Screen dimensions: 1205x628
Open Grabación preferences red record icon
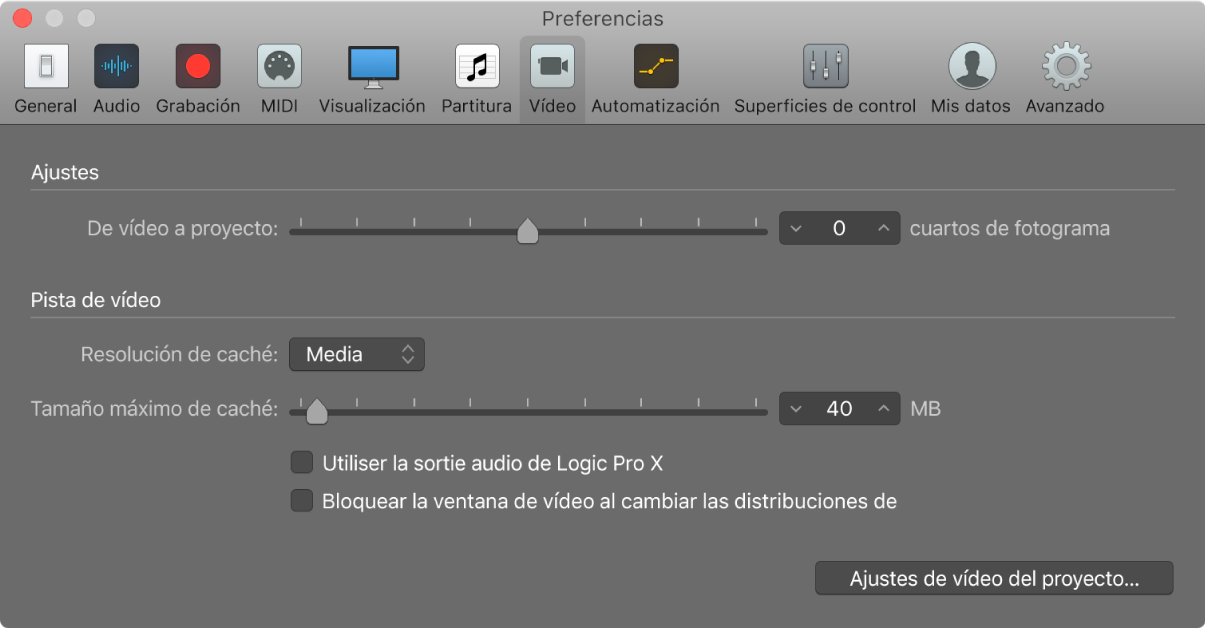click(x=198, y=67)
